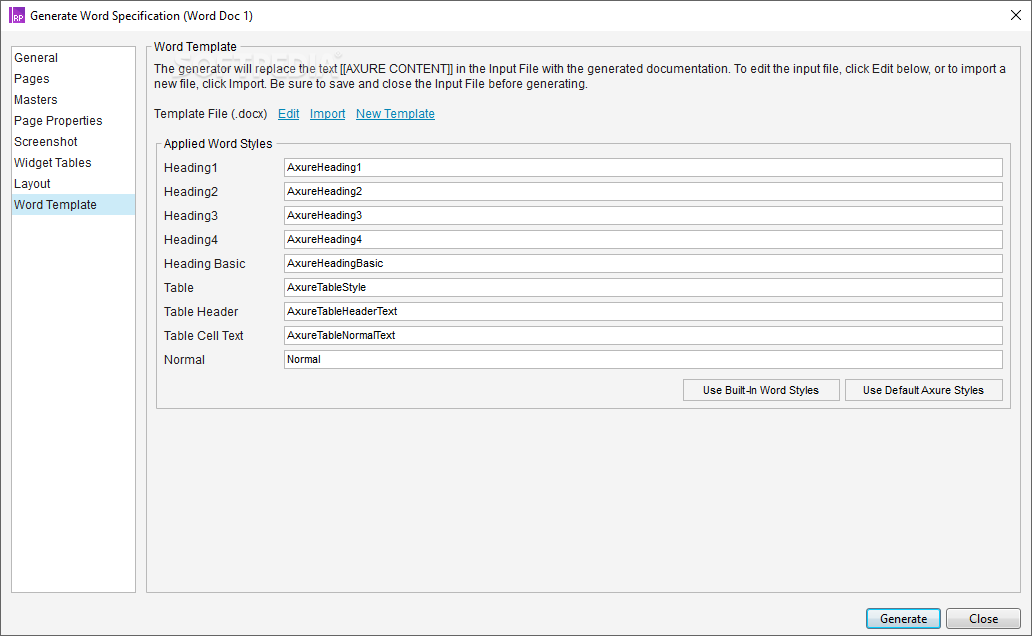1032x636 pixels.
Task: Switch to Widget Tables section
Action: [73, 163]
